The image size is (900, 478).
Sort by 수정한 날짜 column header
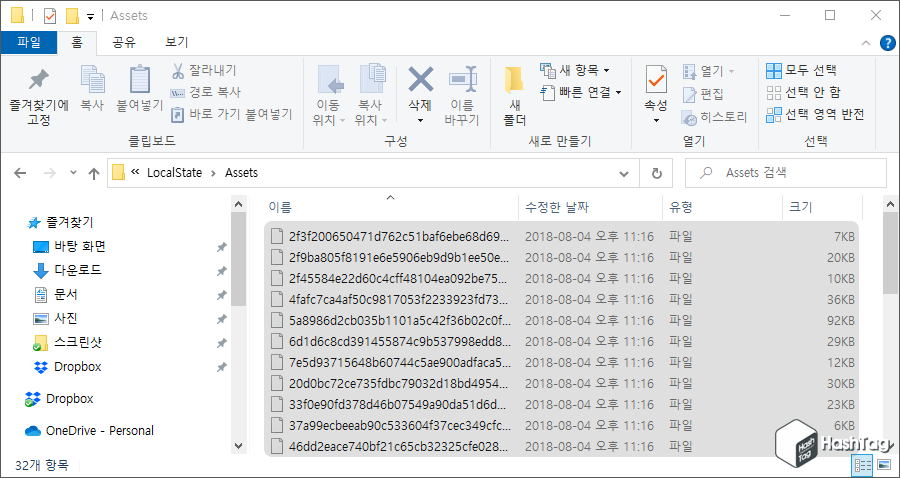pos(591,207)
